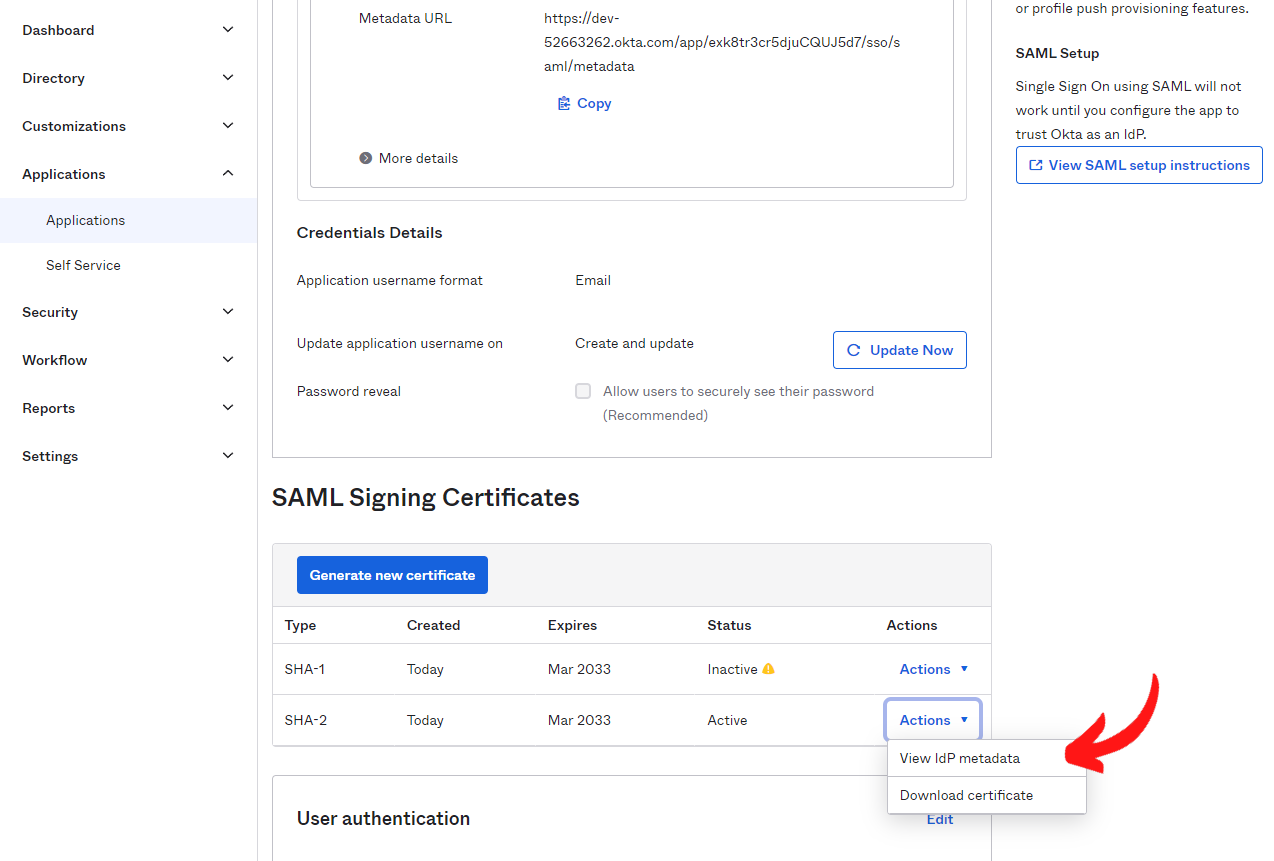Click Edit link in User authentication
This screenshot has width=1274, height=861.
(x=939, y=820)
